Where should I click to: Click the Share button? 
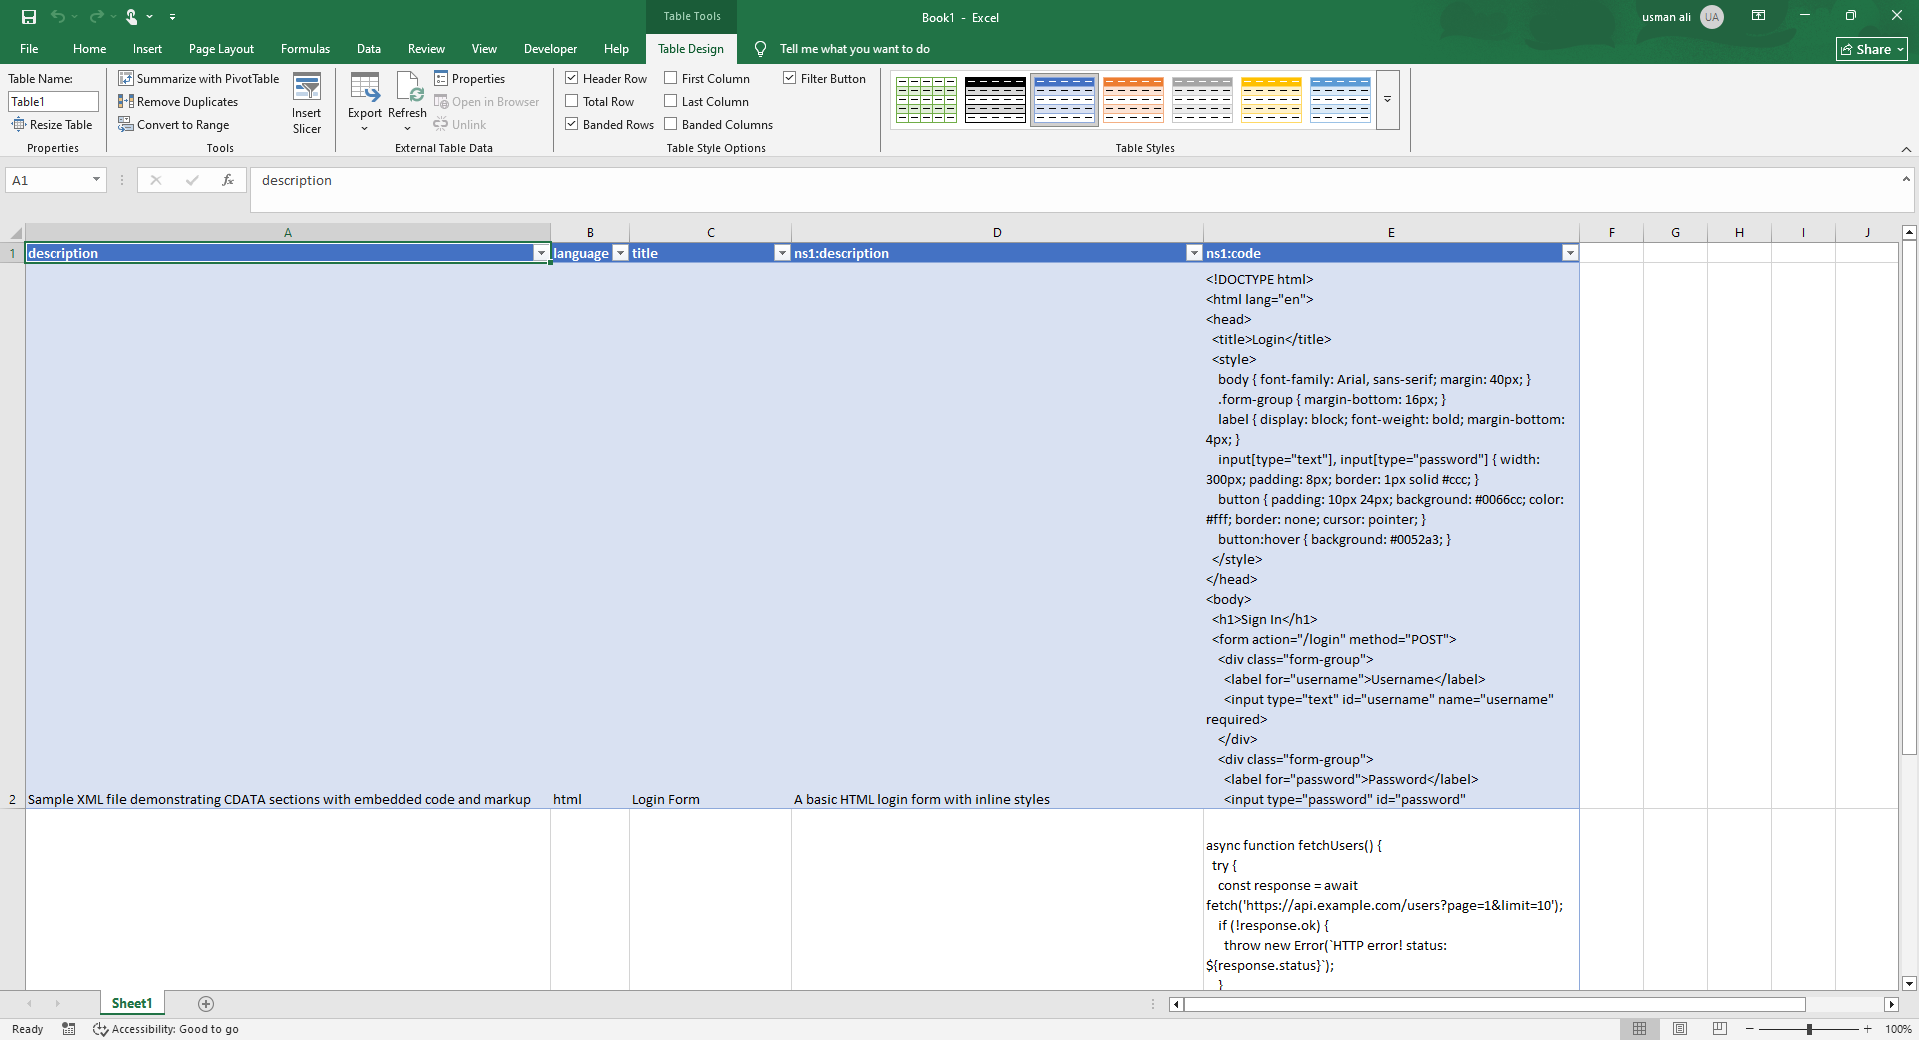click(x=1872, y=49)
